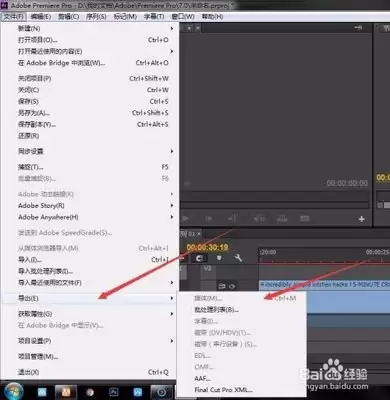Open the 编辑(E) menu
Viewport: 390px width, 400px height.
41,17
